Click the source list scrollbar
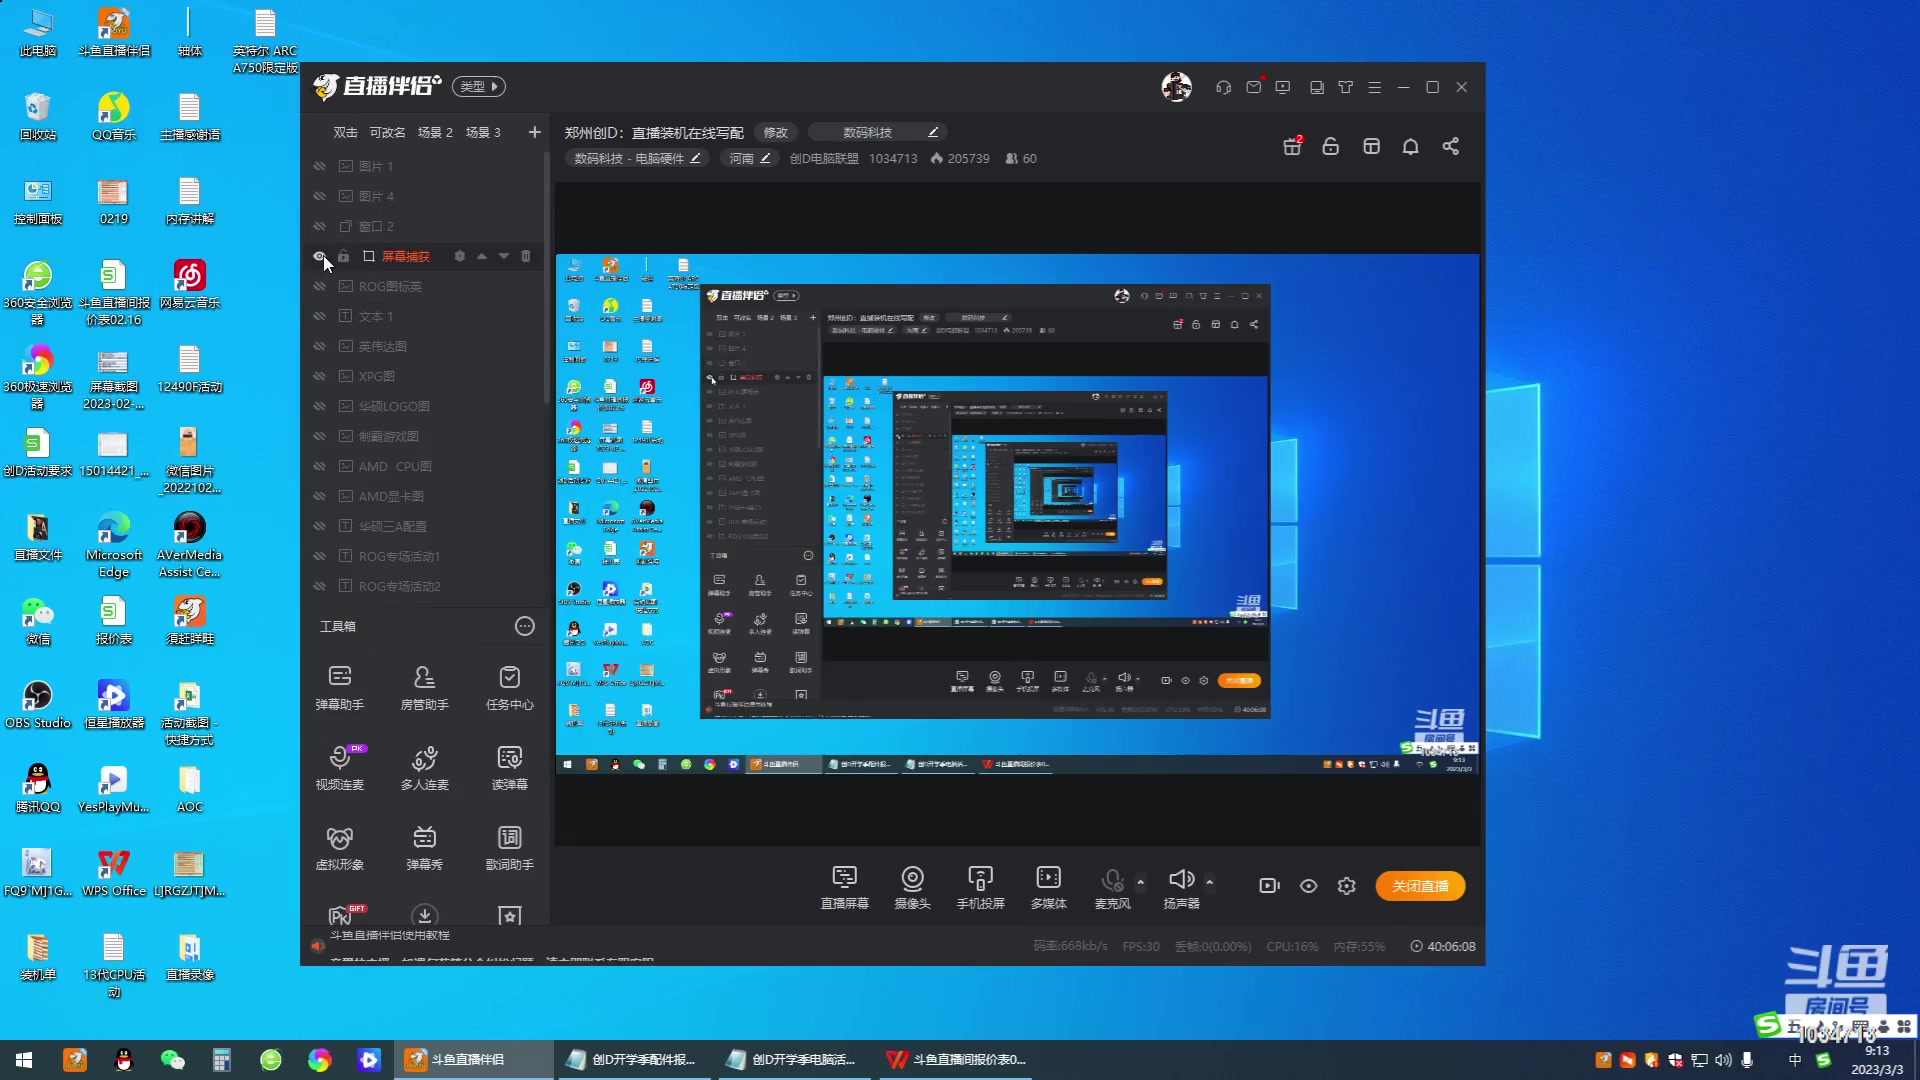 547,278
